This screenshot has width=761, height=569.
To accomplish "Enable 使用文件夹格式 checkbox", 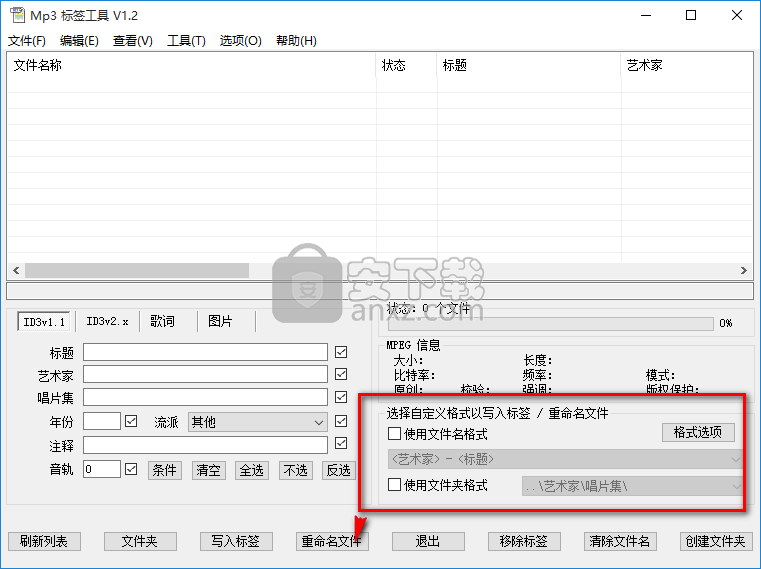I will (x=395, y=485).
